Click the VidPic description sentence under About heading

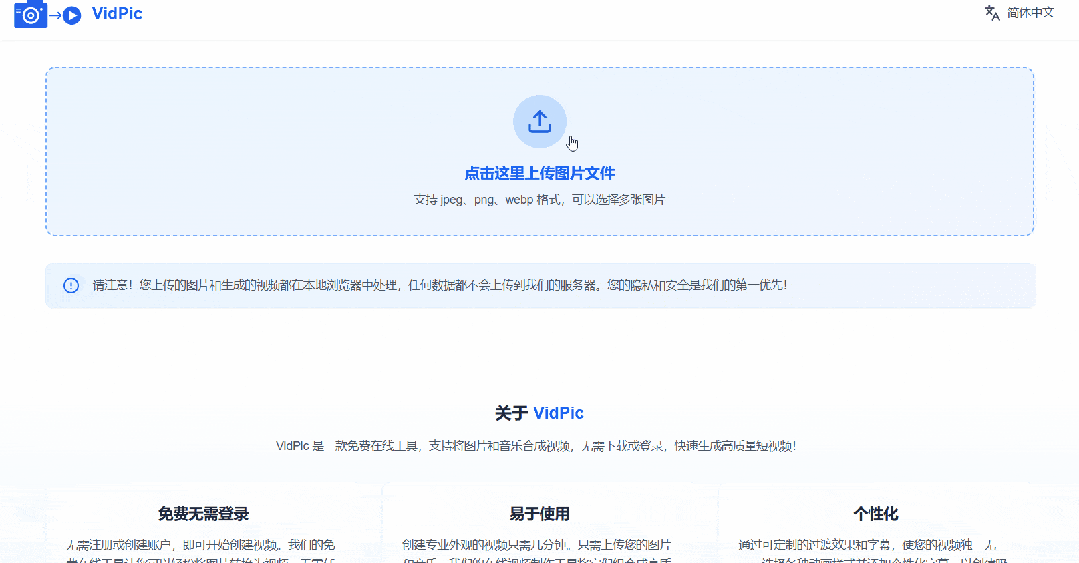pos(535,446)
